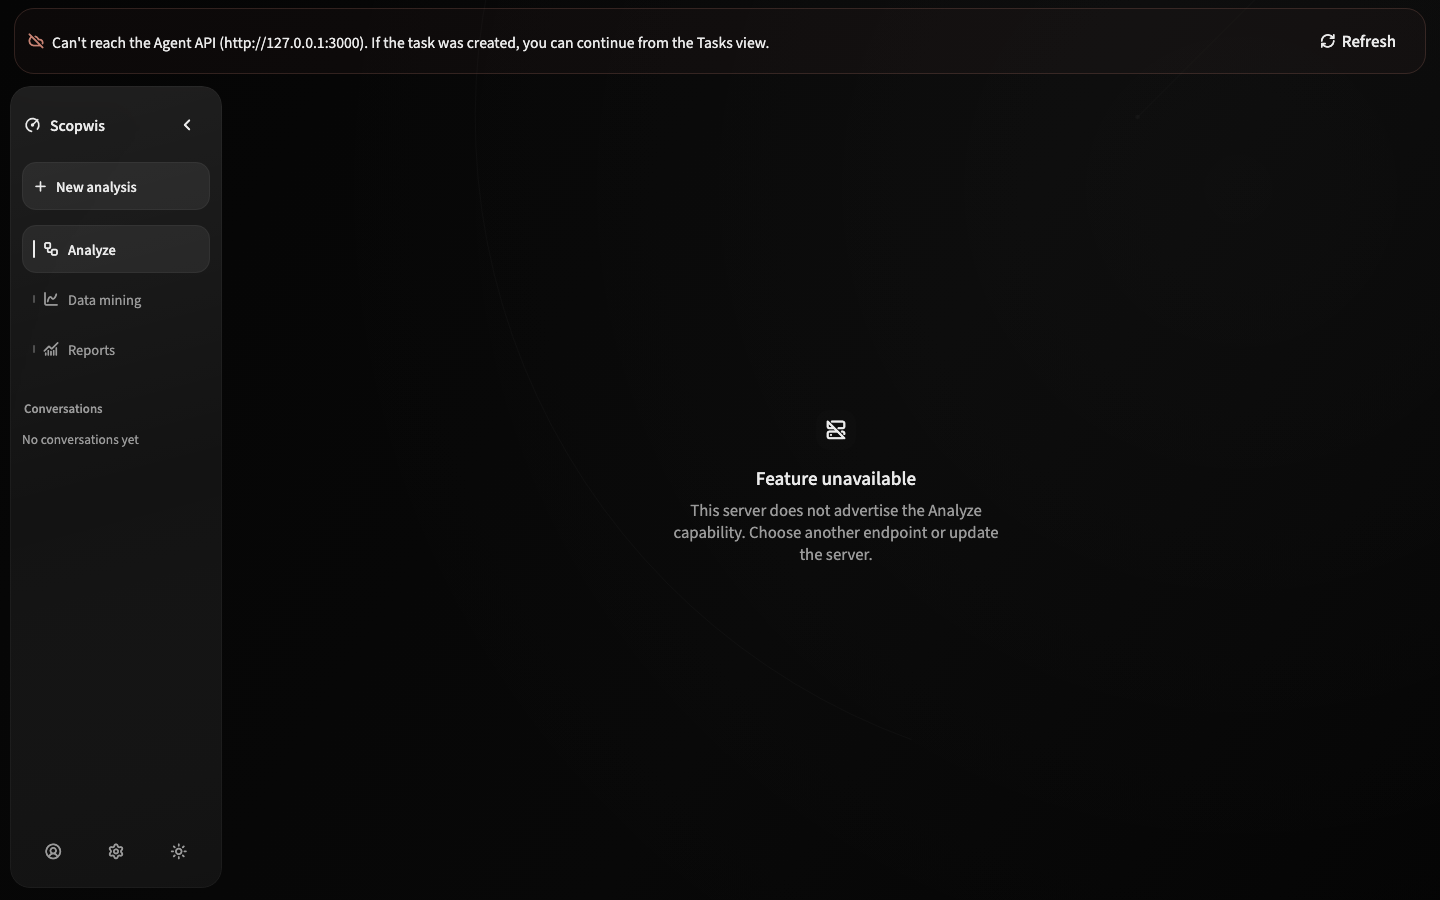Click the Scopwis logo icon
The image size is (1440, 900).
33,125
